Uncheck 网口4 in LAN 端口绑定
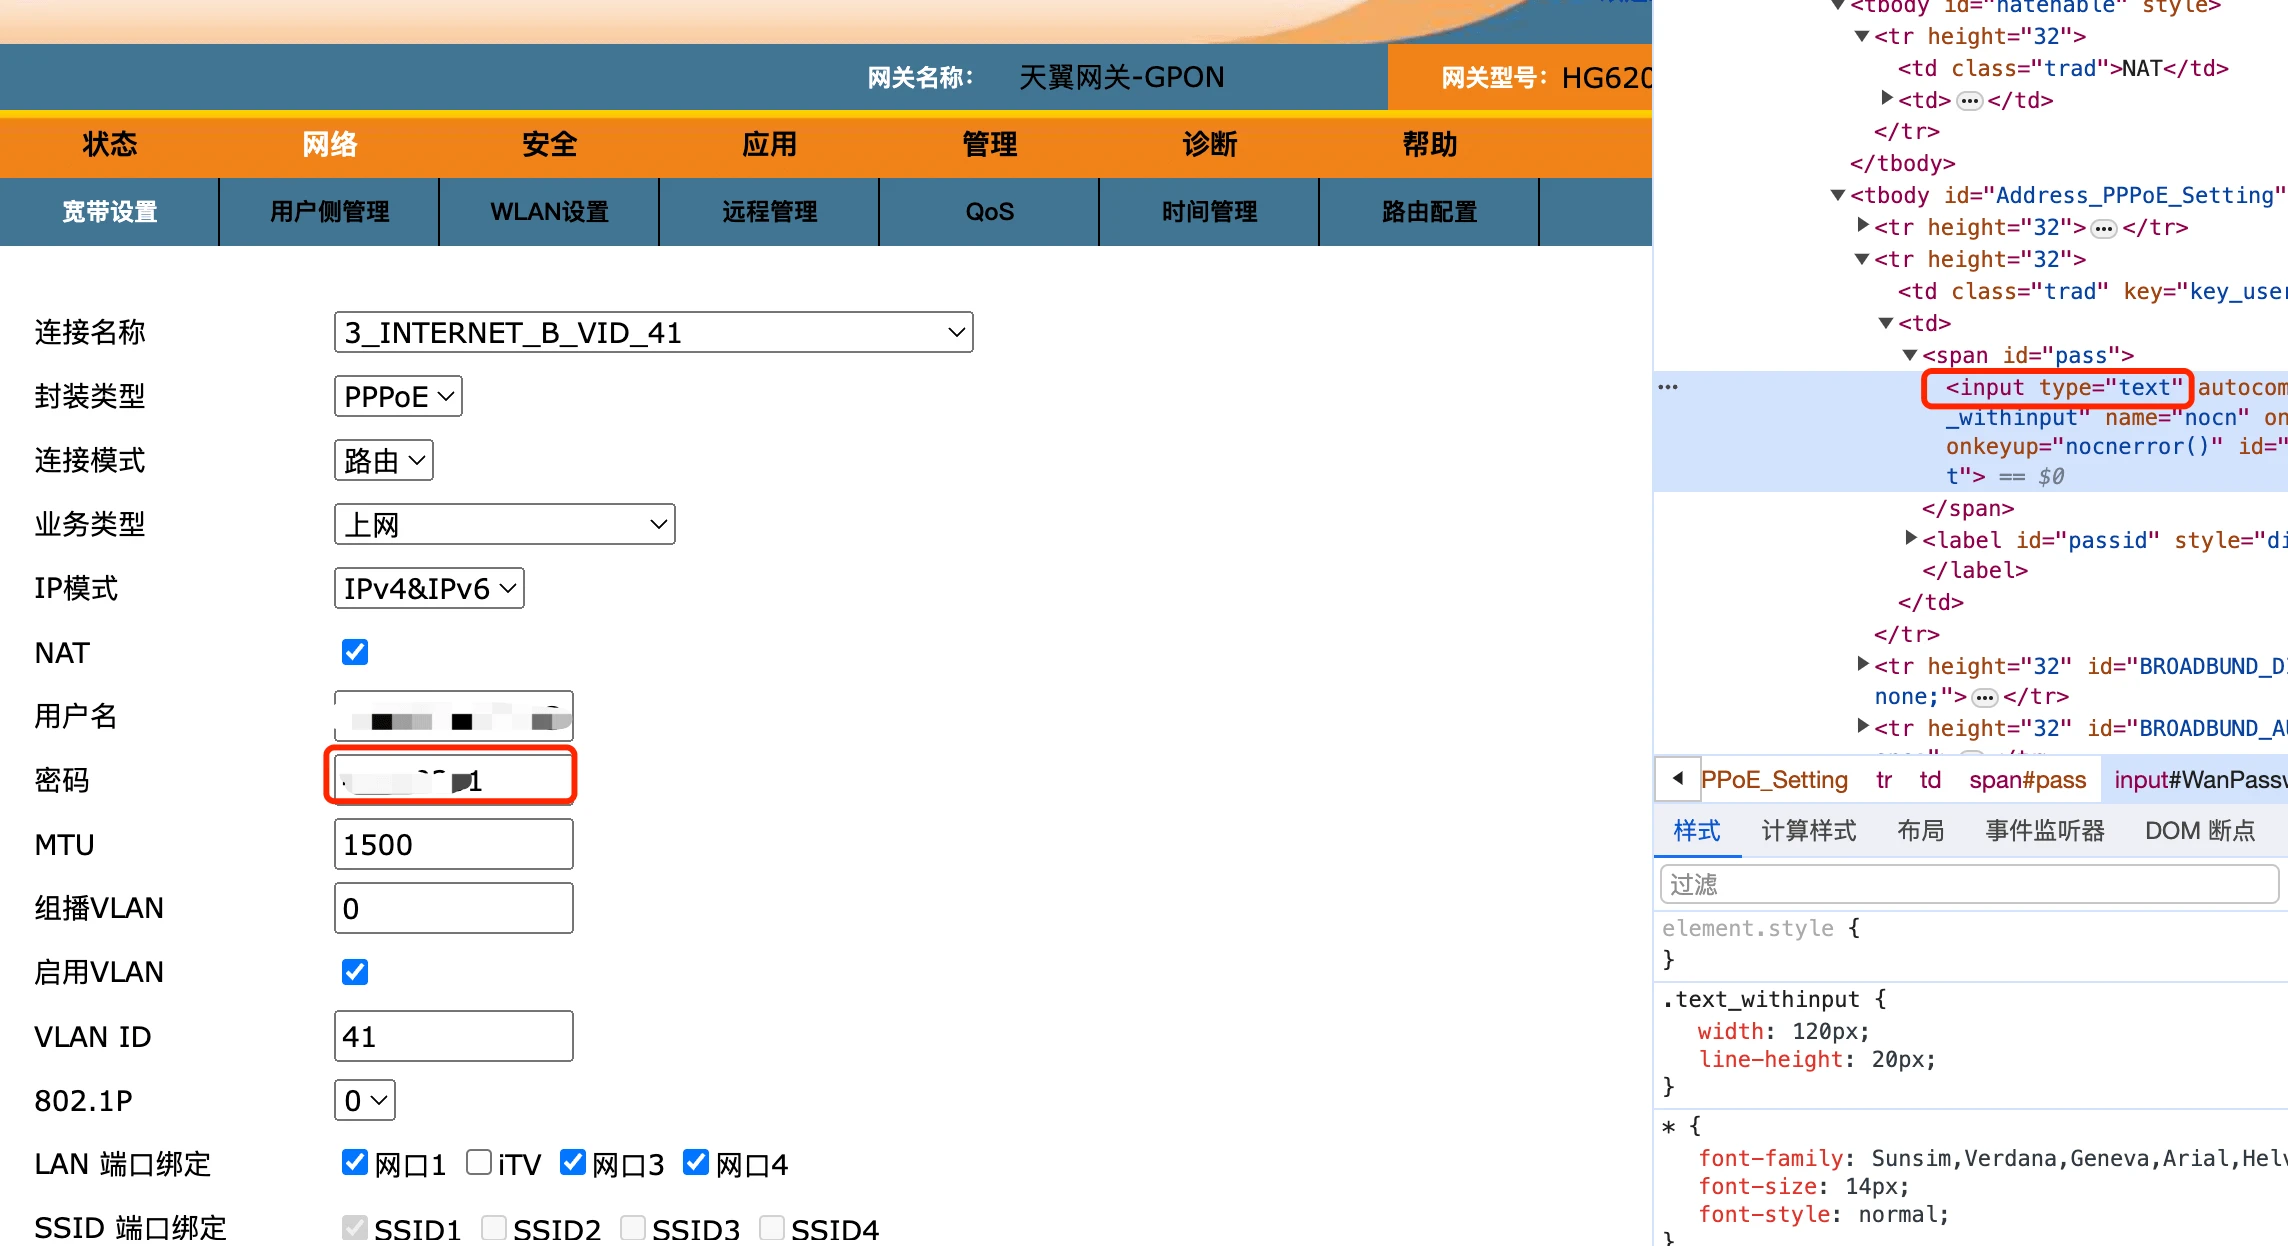The height and width of the screenshot is (1246, 2288). (x=695, y=1162)
